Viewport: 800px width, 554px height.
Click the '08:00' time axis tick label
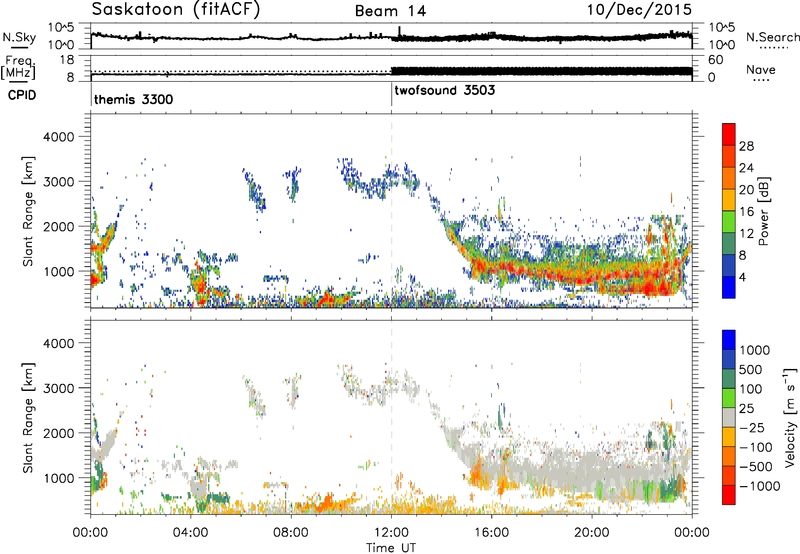tap(291, 533)
